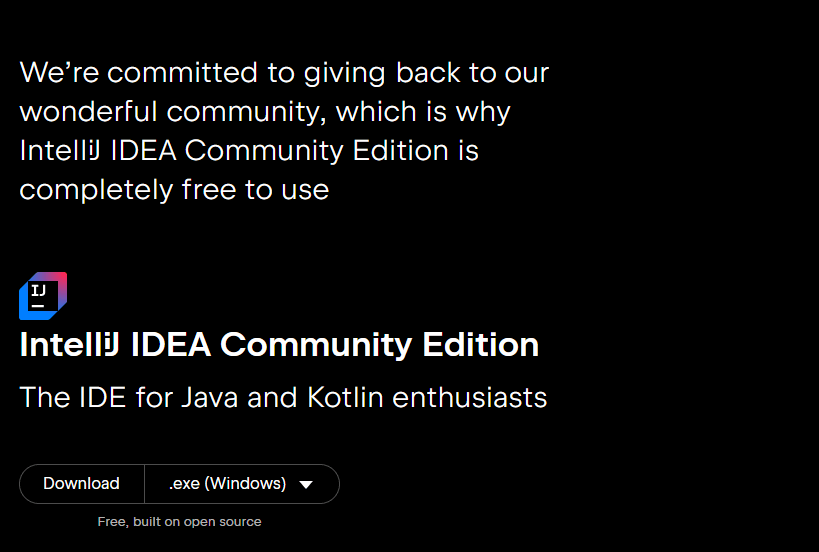Click the "The IDE for Java and Kotlin enthusiasts" subtitle

pyautogui.click(x=283, y=398)
